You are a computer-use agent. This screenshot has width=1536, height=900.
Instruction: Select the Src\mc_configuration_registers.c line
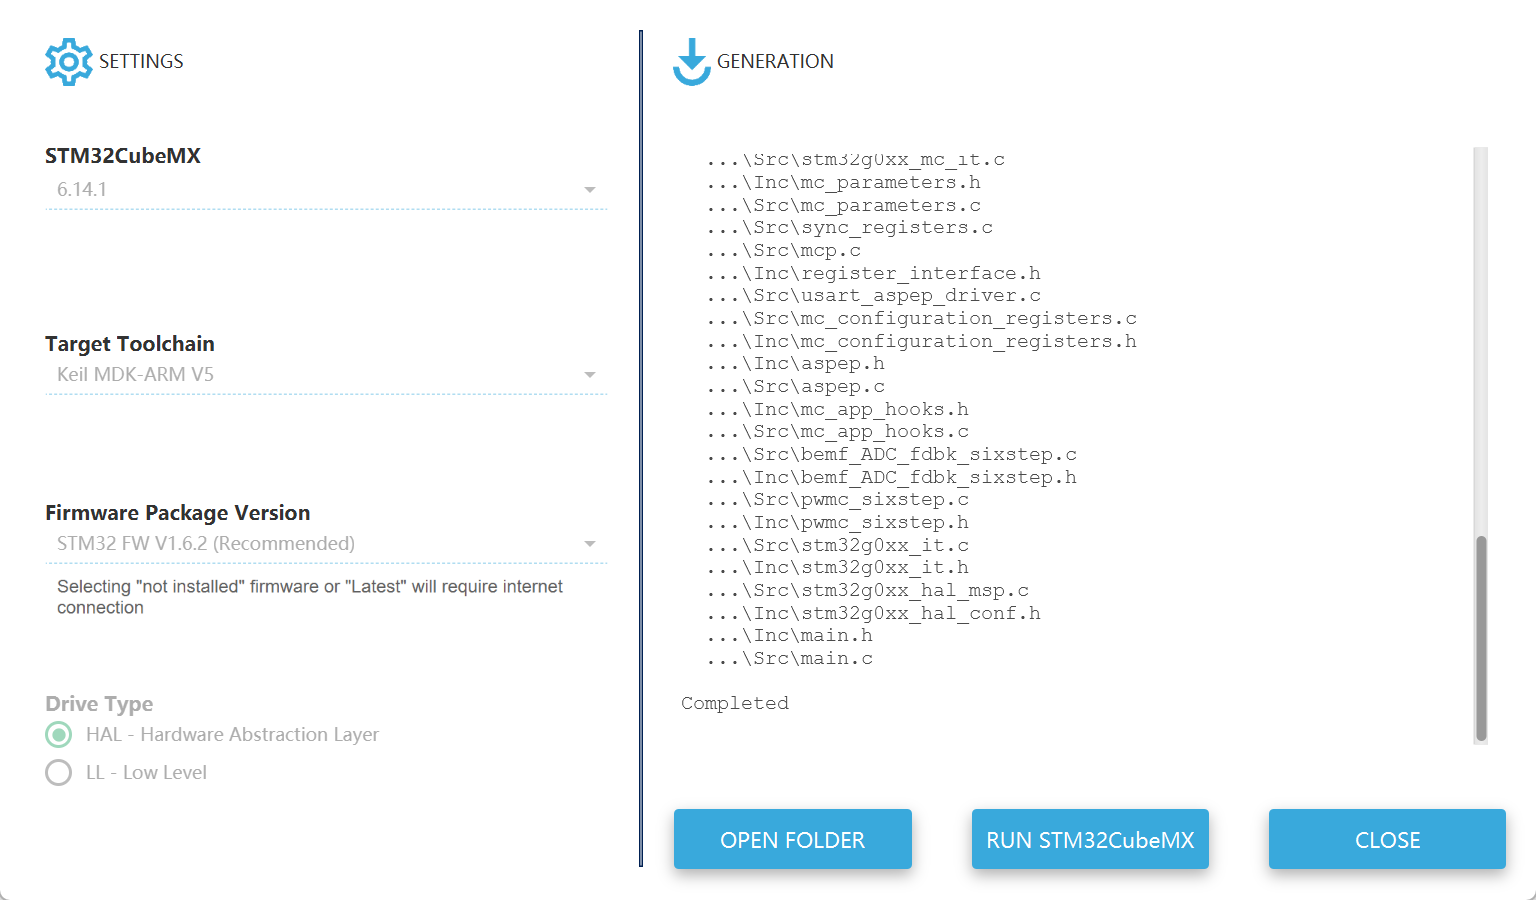pyautogui.click(x=921, y=319)
